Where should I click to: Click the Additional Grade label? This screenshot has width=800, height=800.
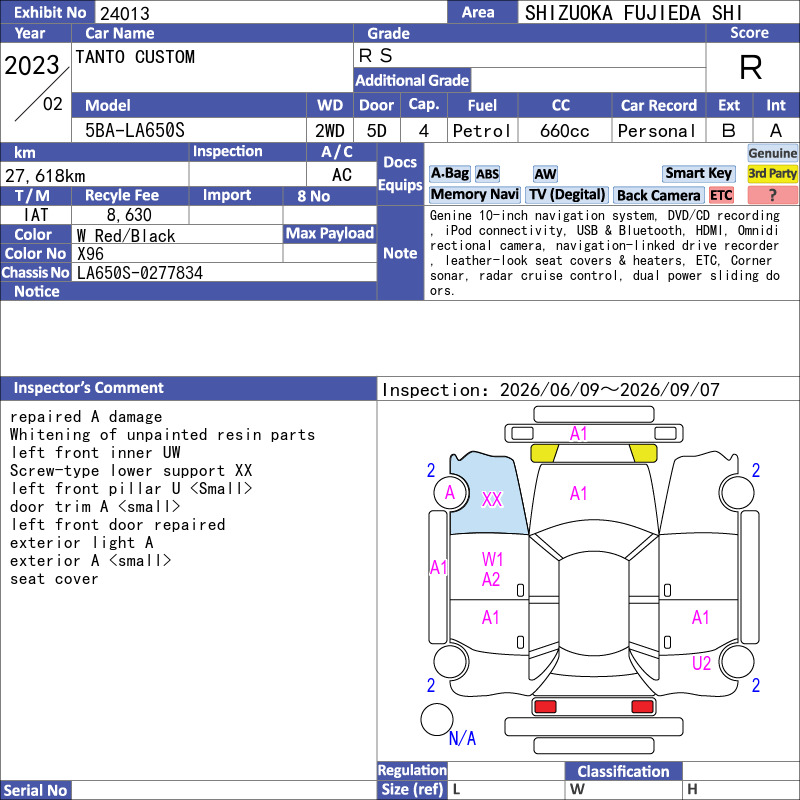412,80
